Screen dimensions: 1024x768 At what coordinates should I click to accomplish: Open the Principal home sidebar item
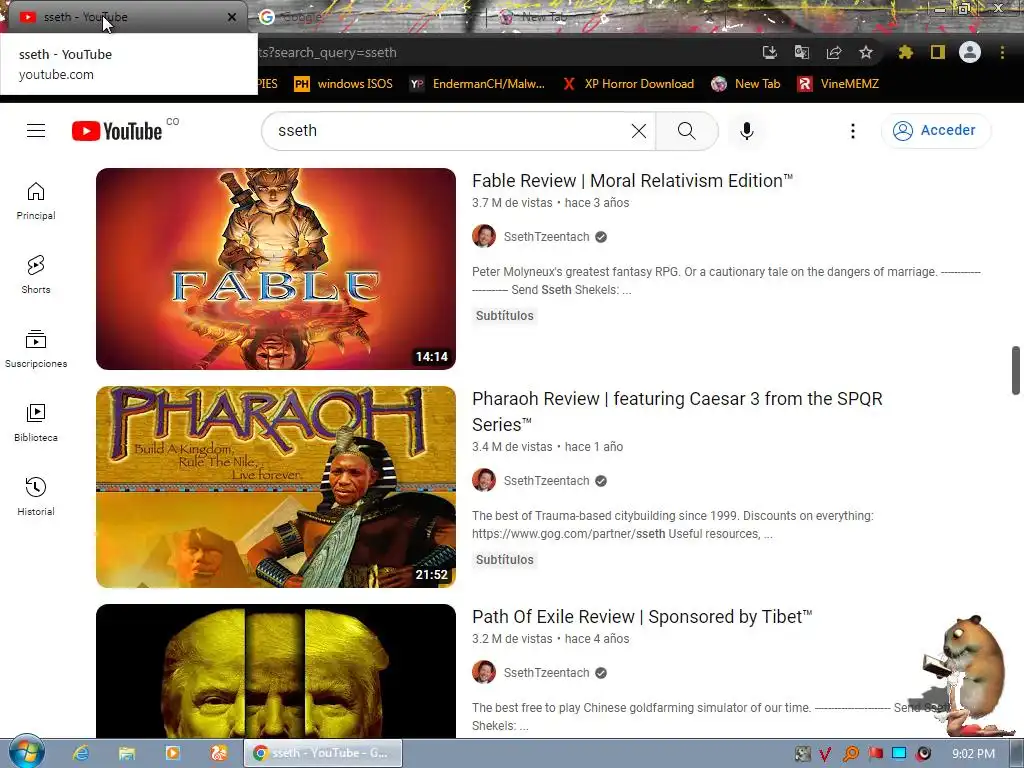[36, 201]
